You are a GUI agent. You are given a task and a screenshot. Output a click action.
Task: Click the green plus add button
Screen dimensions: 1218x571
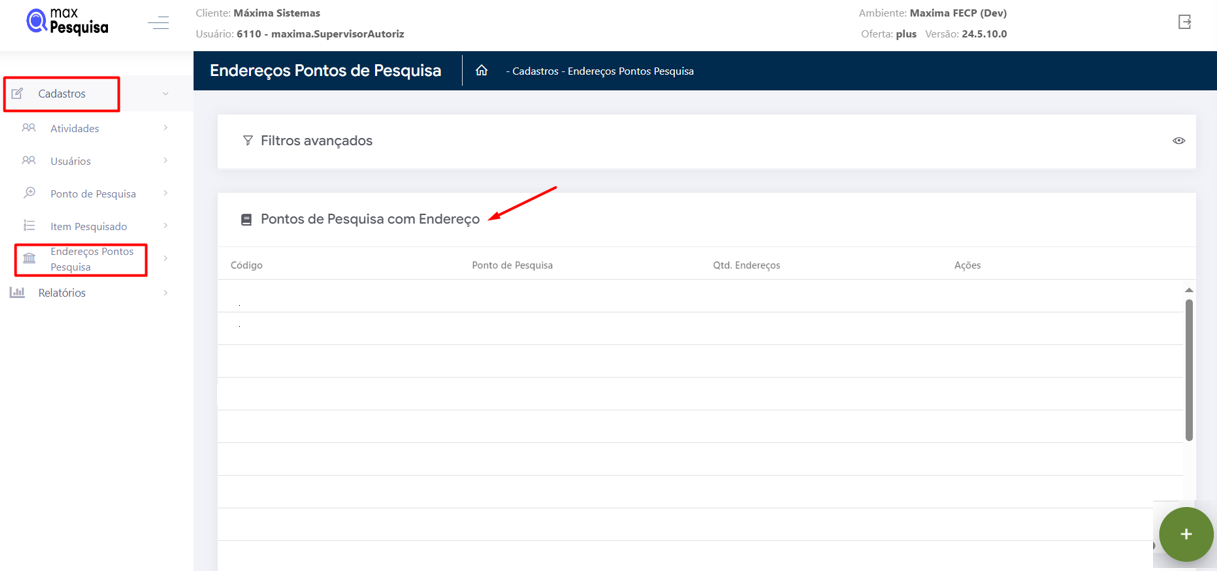click(1186, 534)
